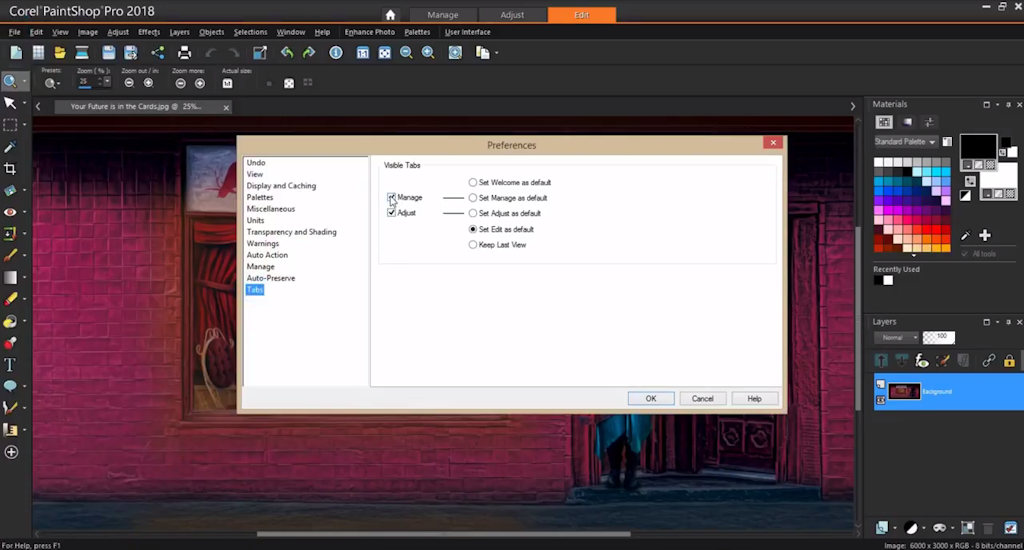Viewport: 1024px width, 550px height.
Task: Switch to the Adjust workspace tab
Action: 512,14
